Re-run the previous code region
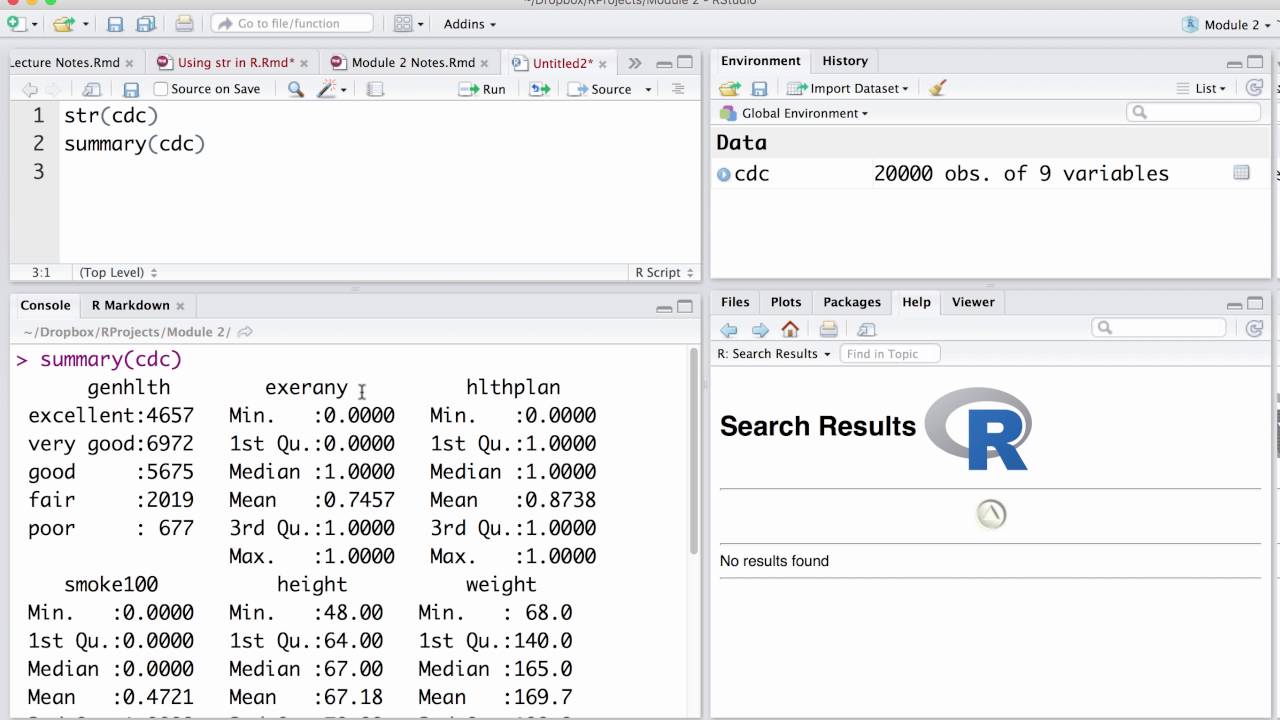 click(x=540, y=89)
